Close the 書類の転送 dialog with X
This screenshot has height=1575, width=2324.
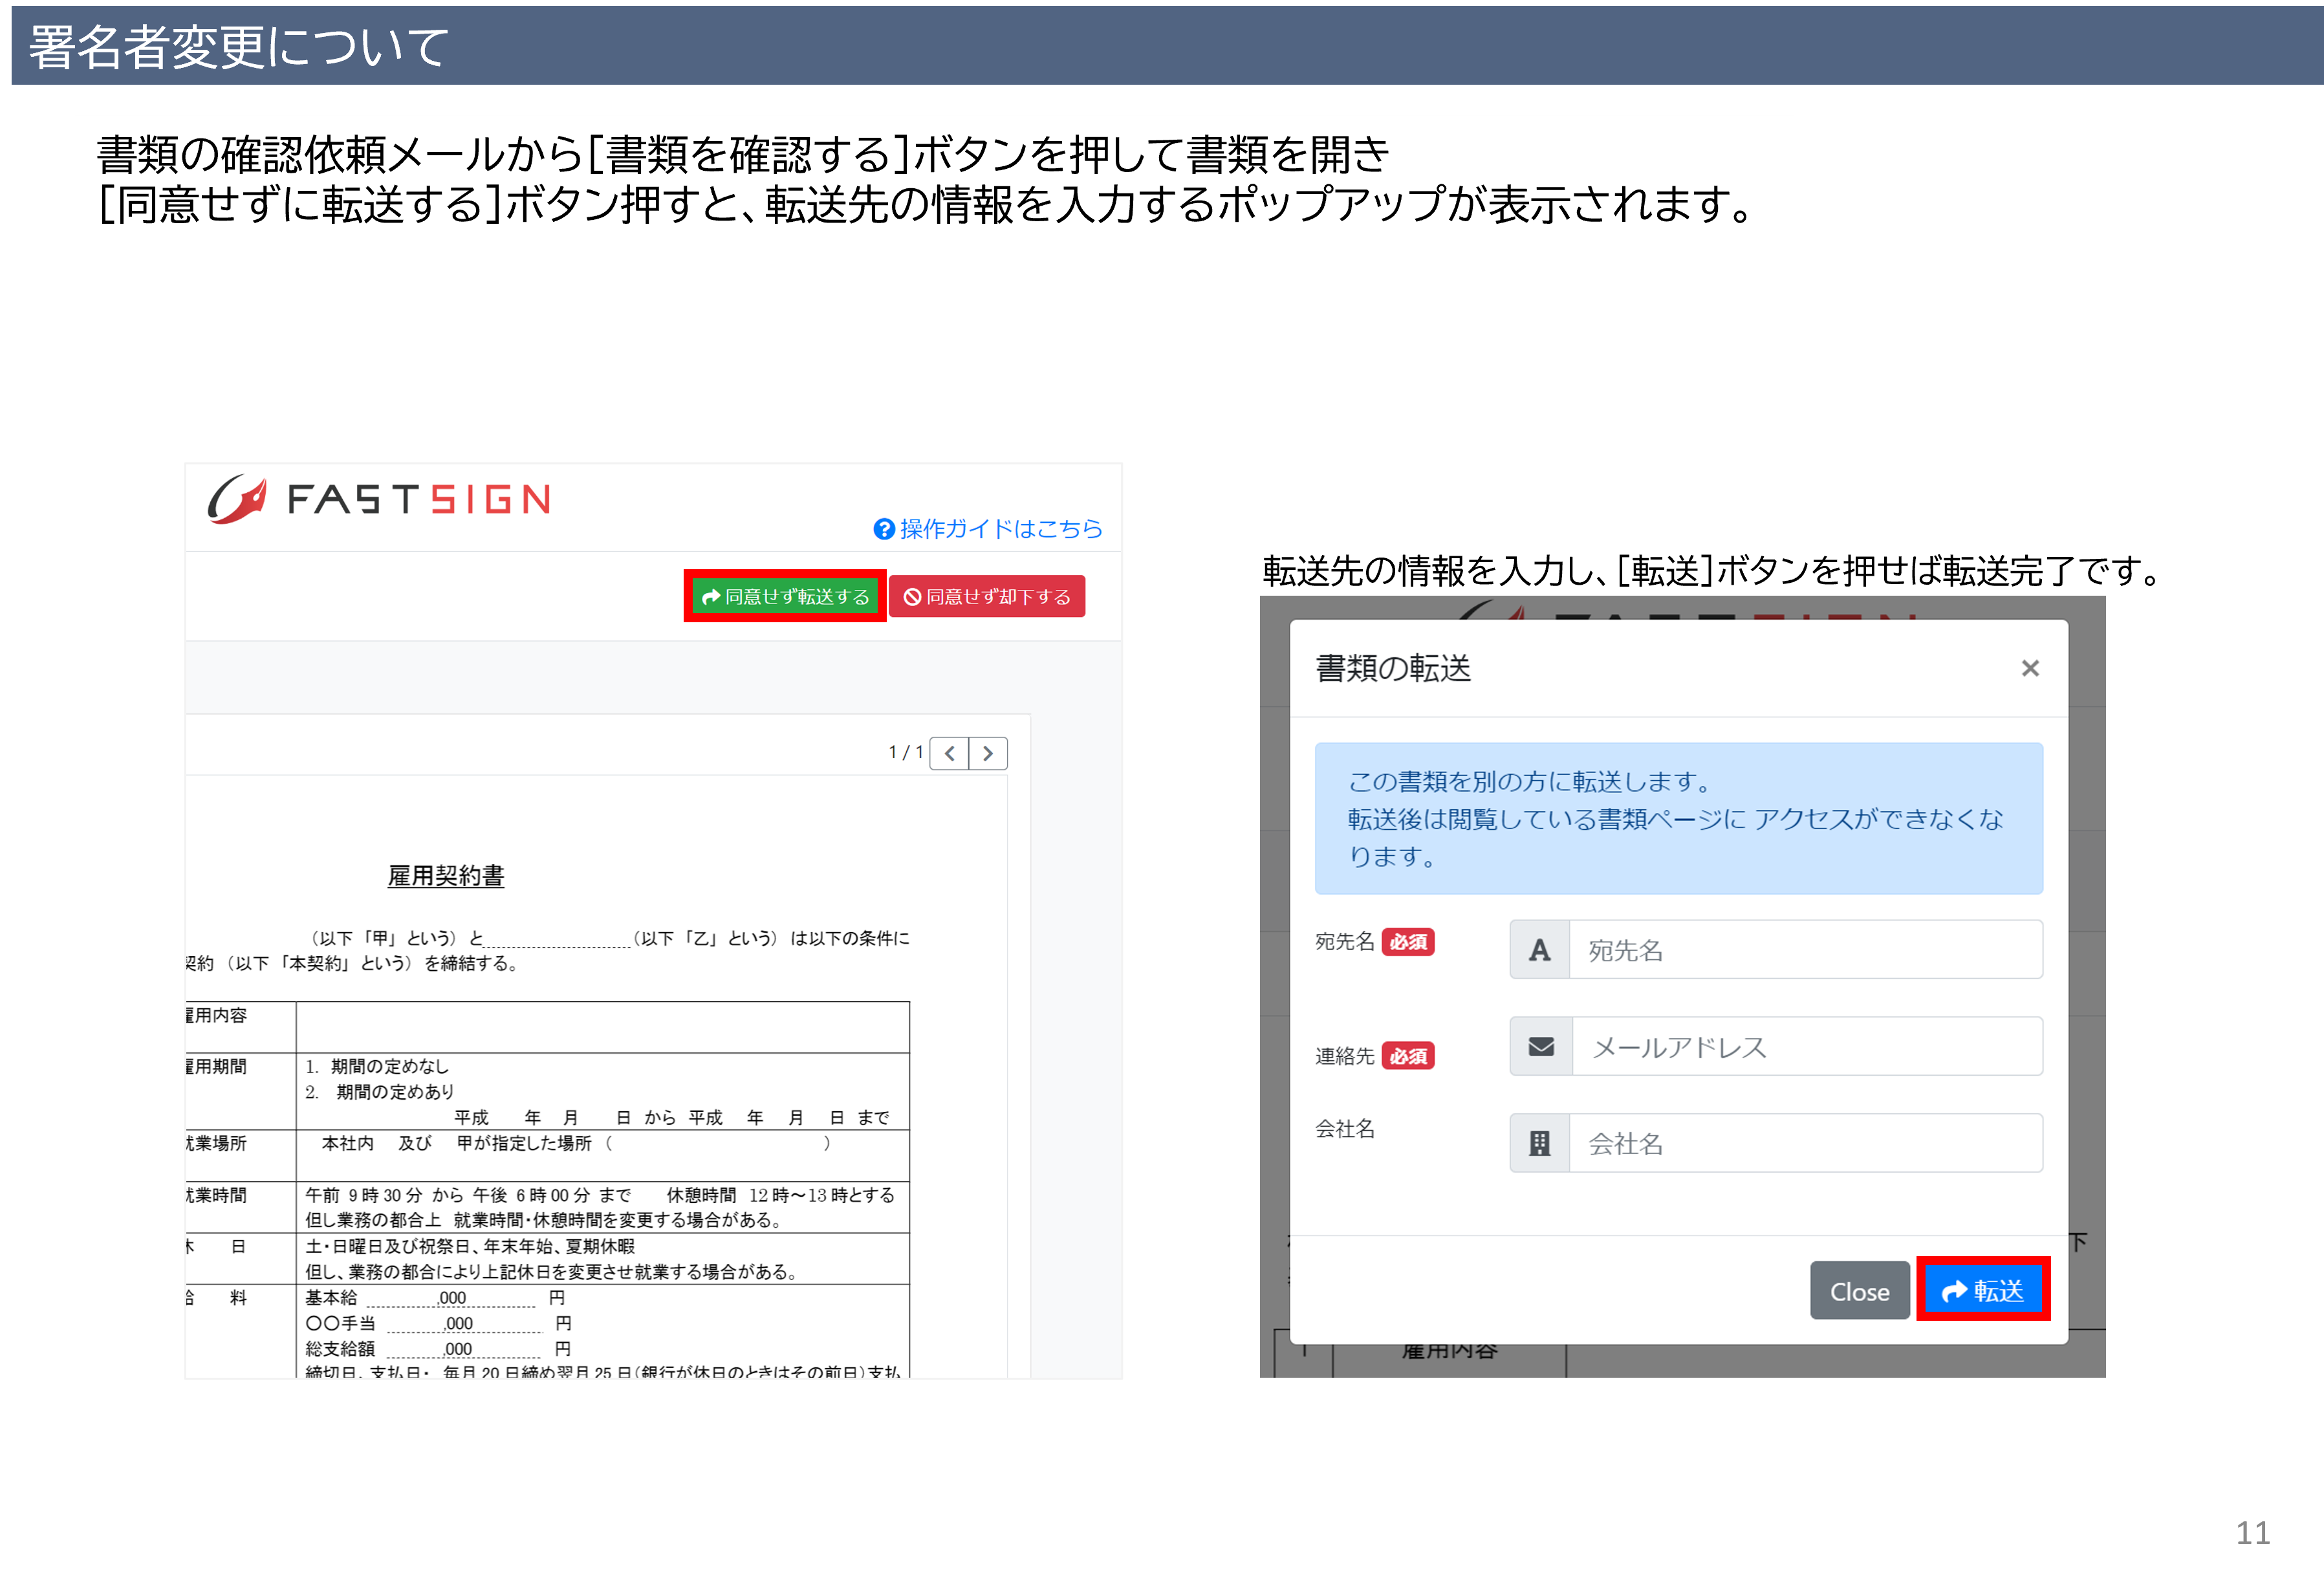point(2029,668)
